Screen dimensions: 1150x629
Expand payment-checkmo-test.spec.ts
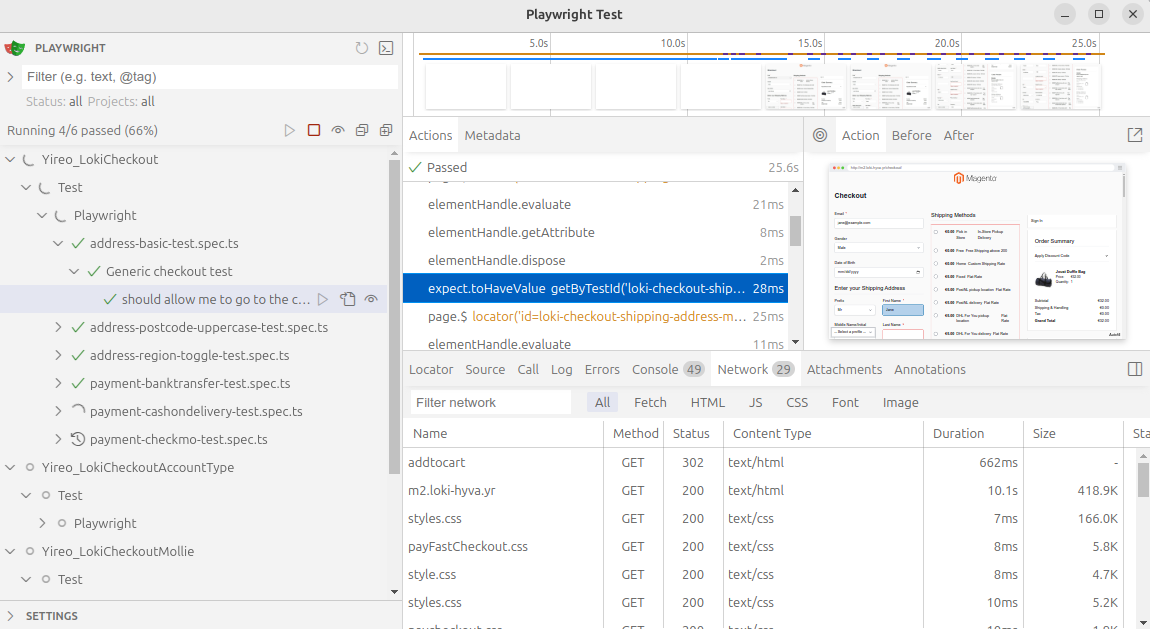click(59, 439)
